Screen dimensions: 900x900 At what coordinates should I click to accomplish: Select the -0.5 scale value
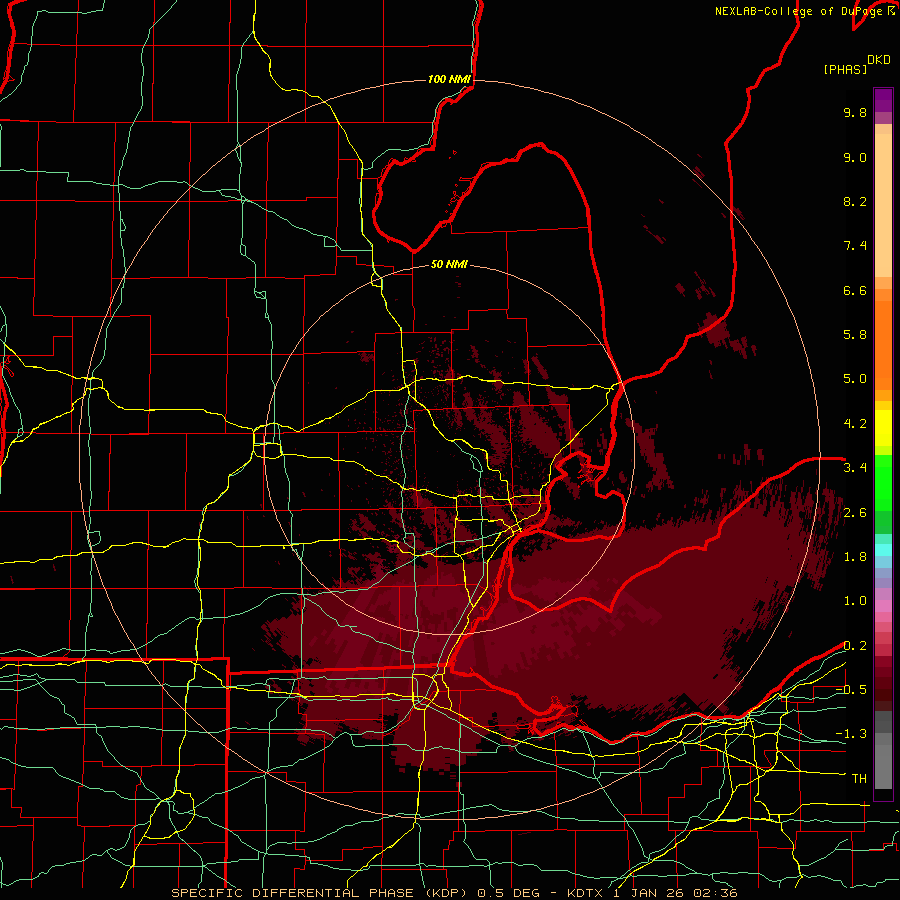pyautogui.click(x=851, y=690)
